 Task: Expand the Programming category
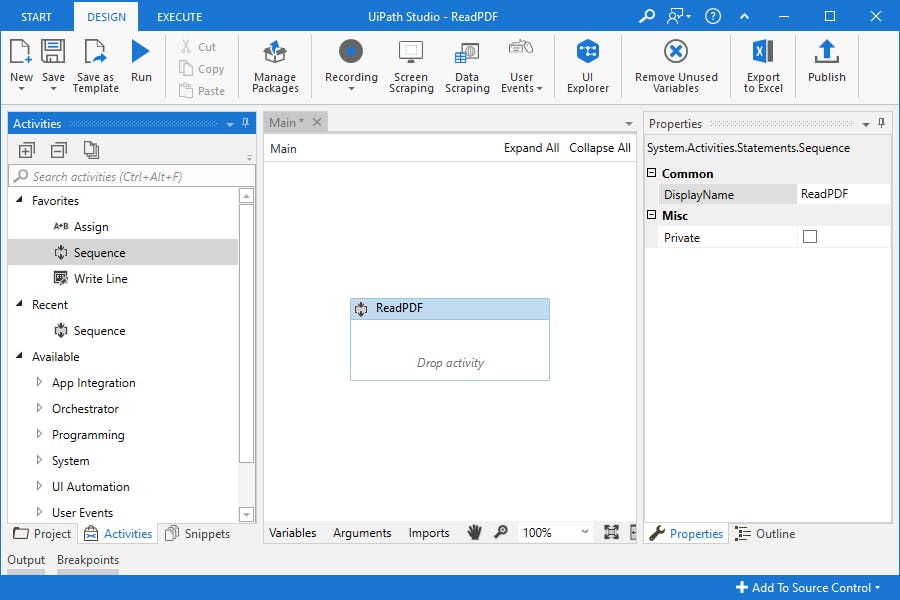click(39, 433)
